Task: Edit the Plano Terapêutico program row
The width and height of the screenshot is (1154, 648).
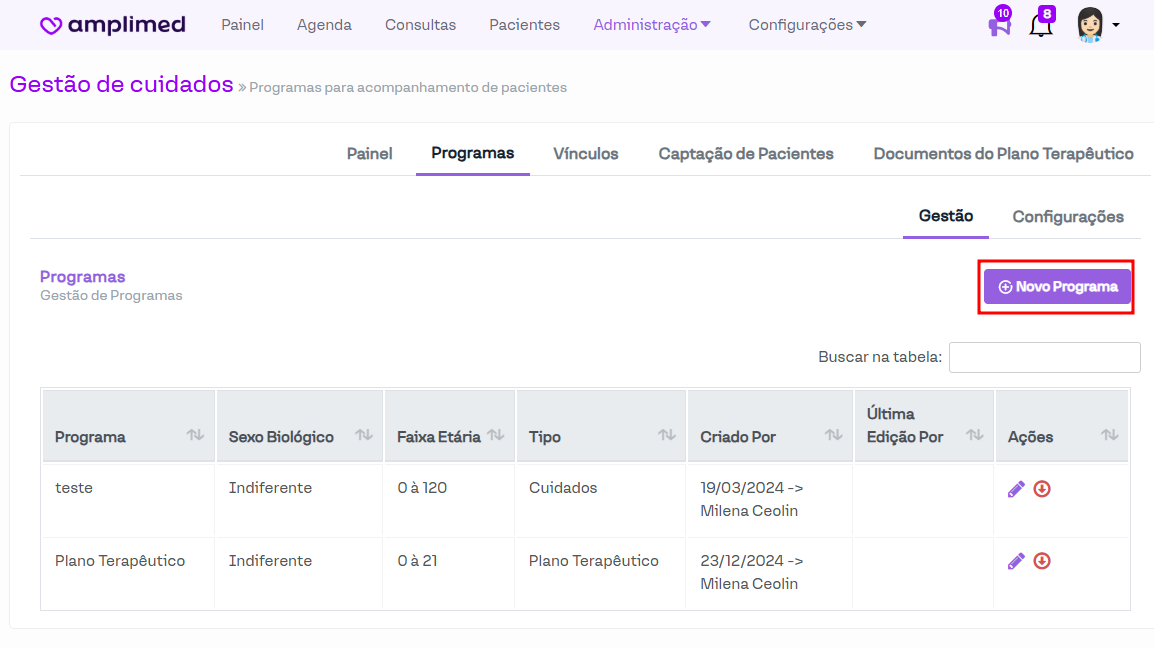Action: point(1016,561)
